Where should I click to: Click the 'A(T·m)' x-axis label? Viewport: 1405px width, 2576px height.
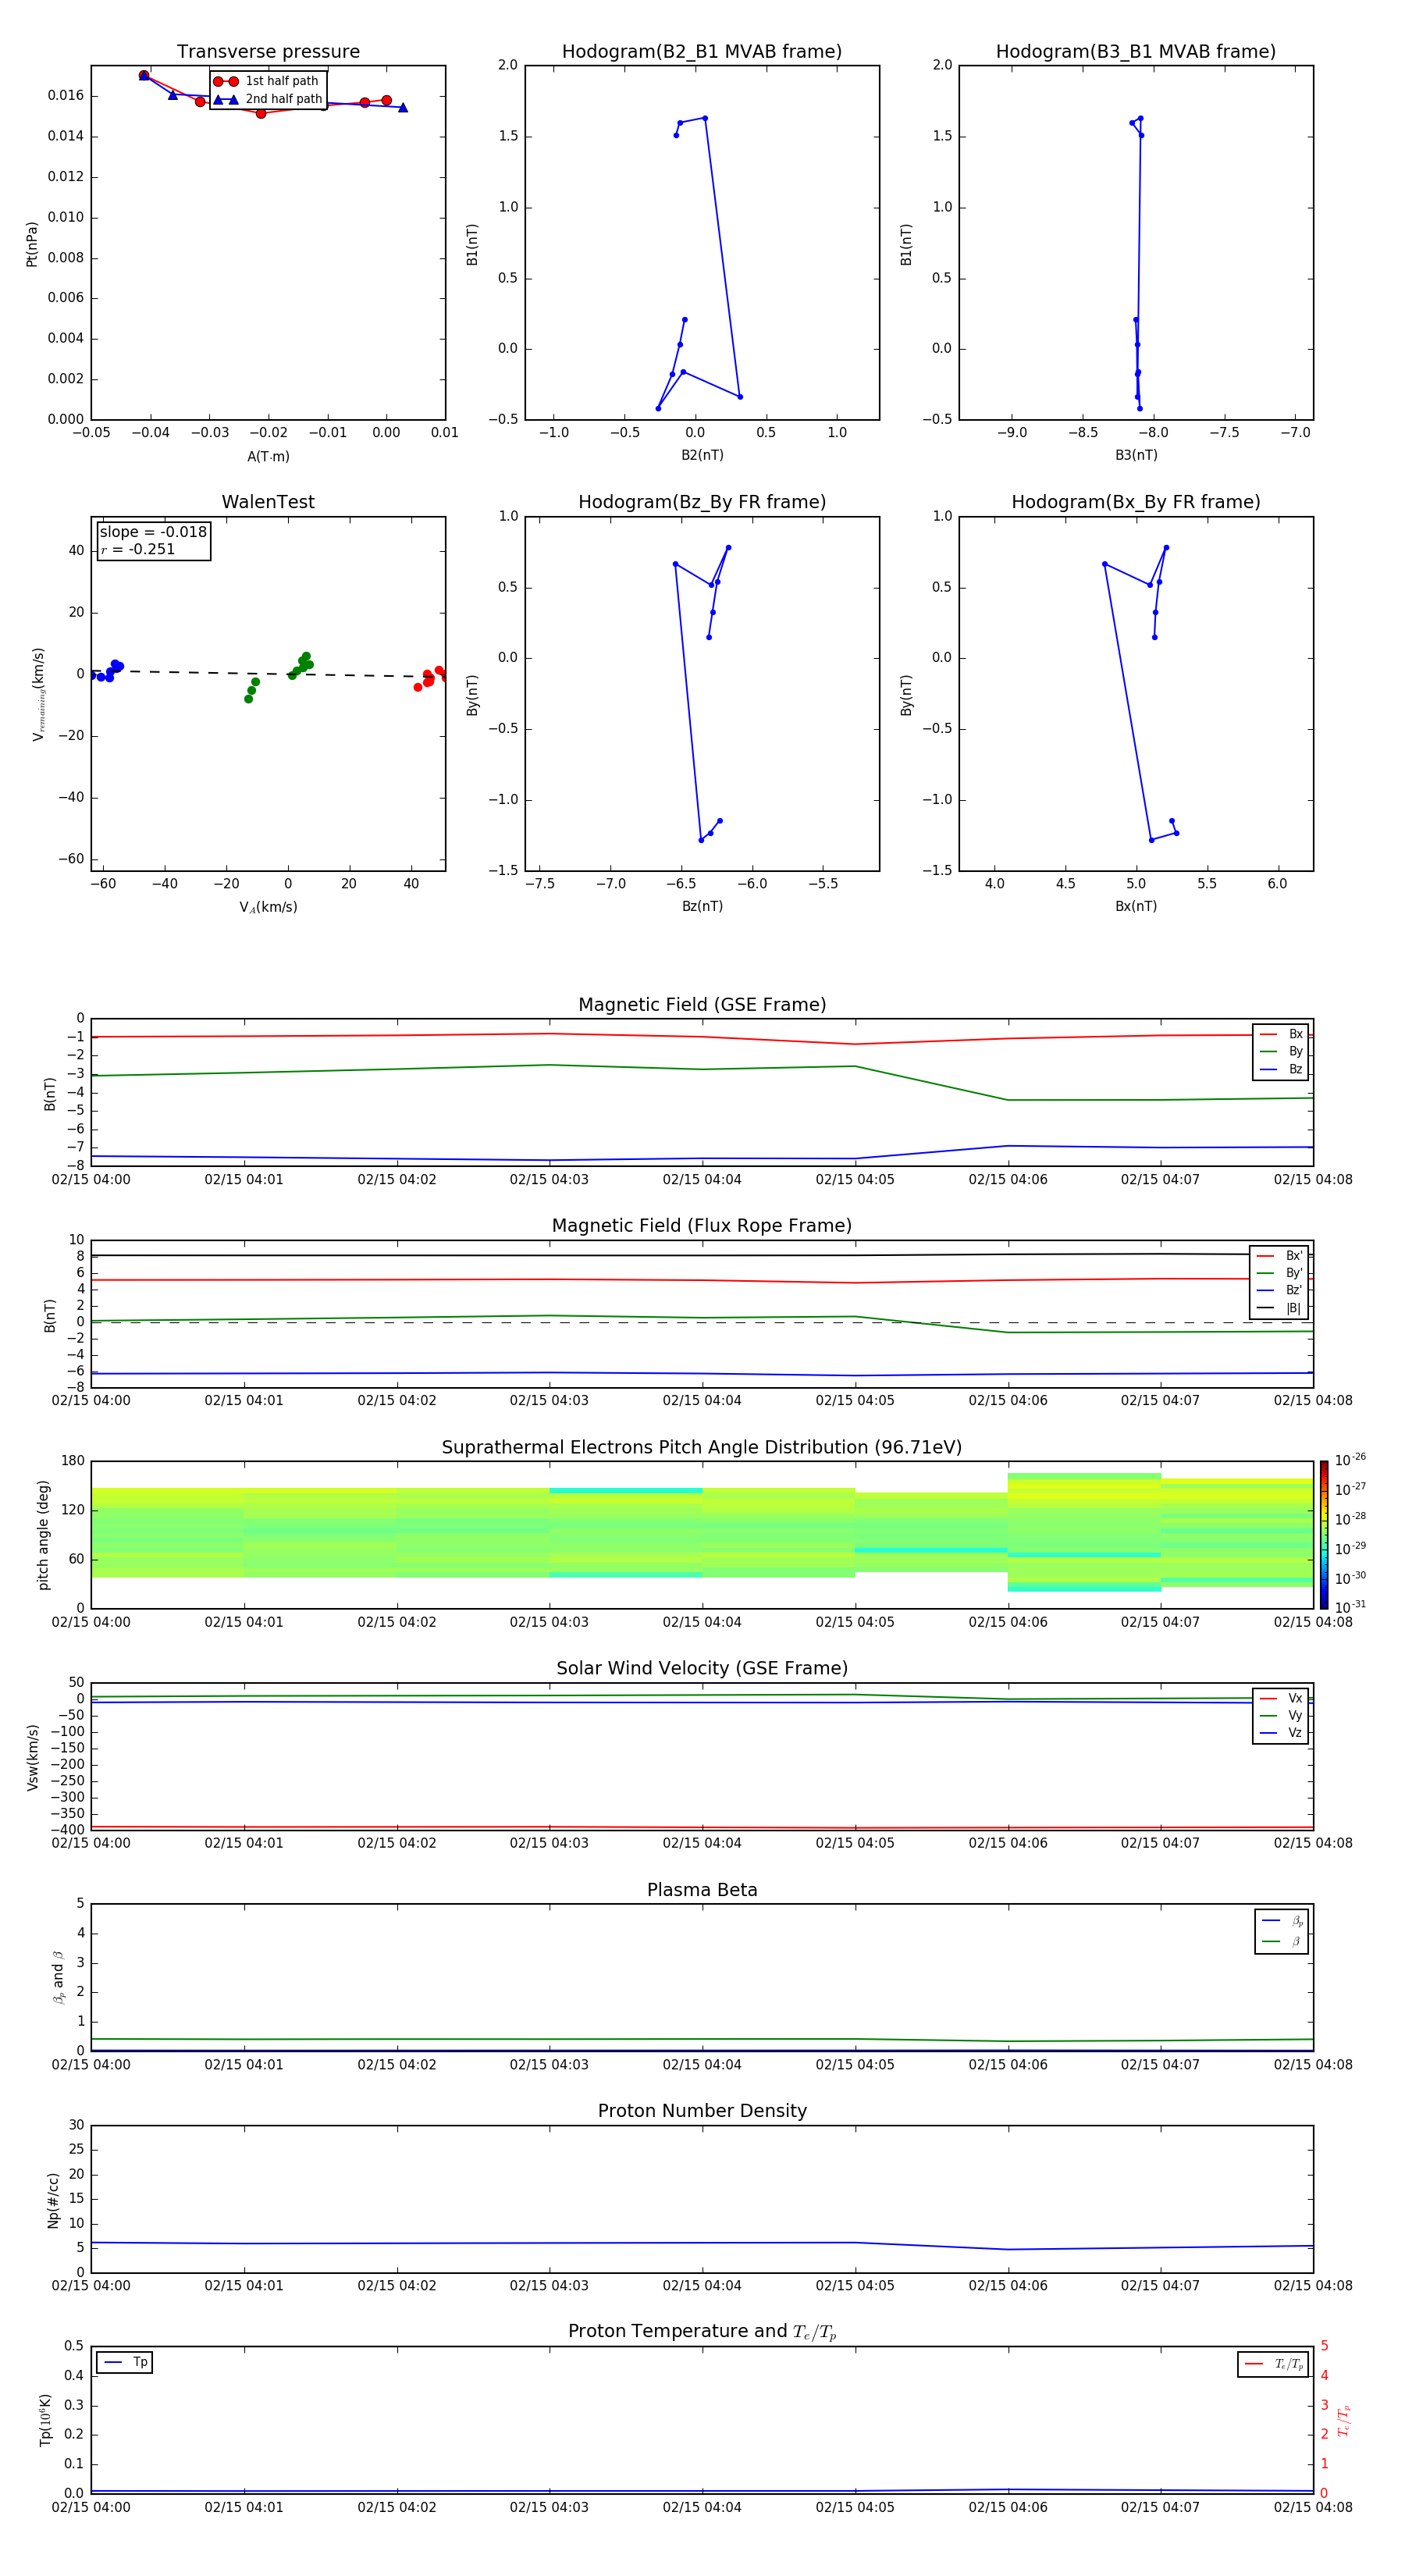(x=268, y=457)
